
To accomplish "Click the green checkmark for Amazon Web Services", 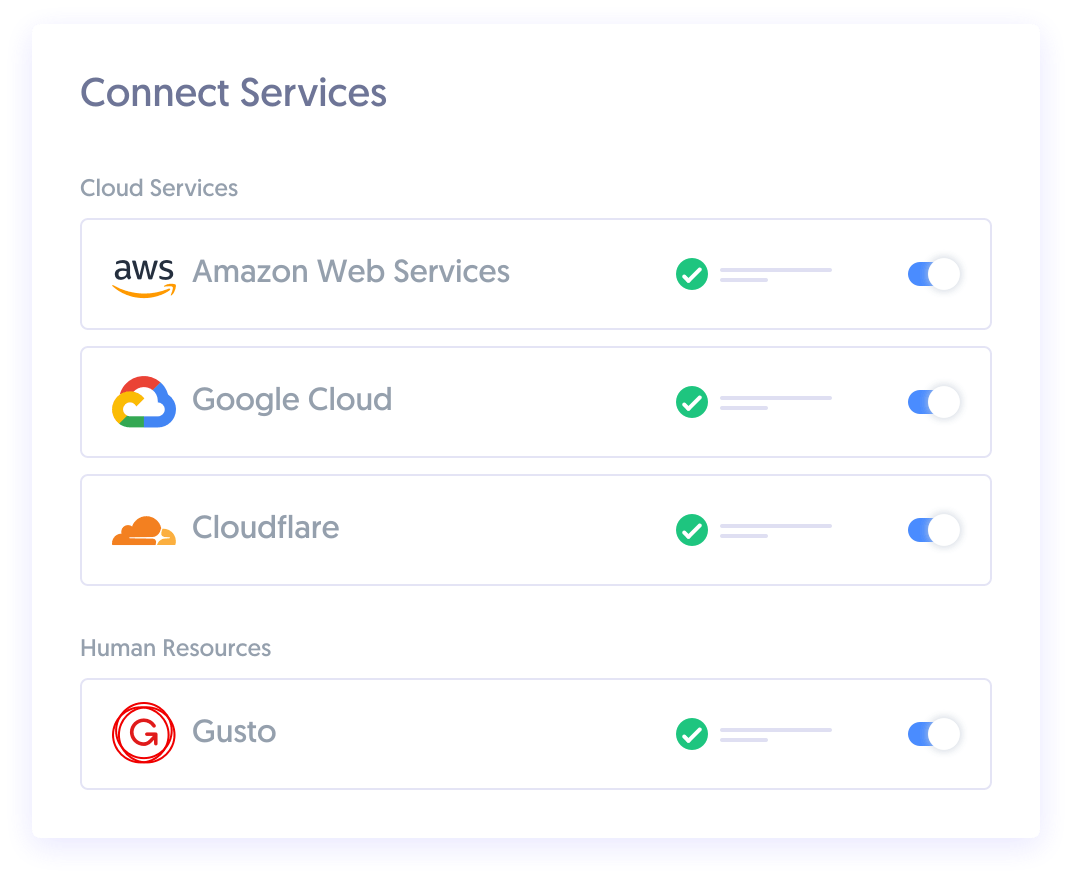I will [692, 274].
